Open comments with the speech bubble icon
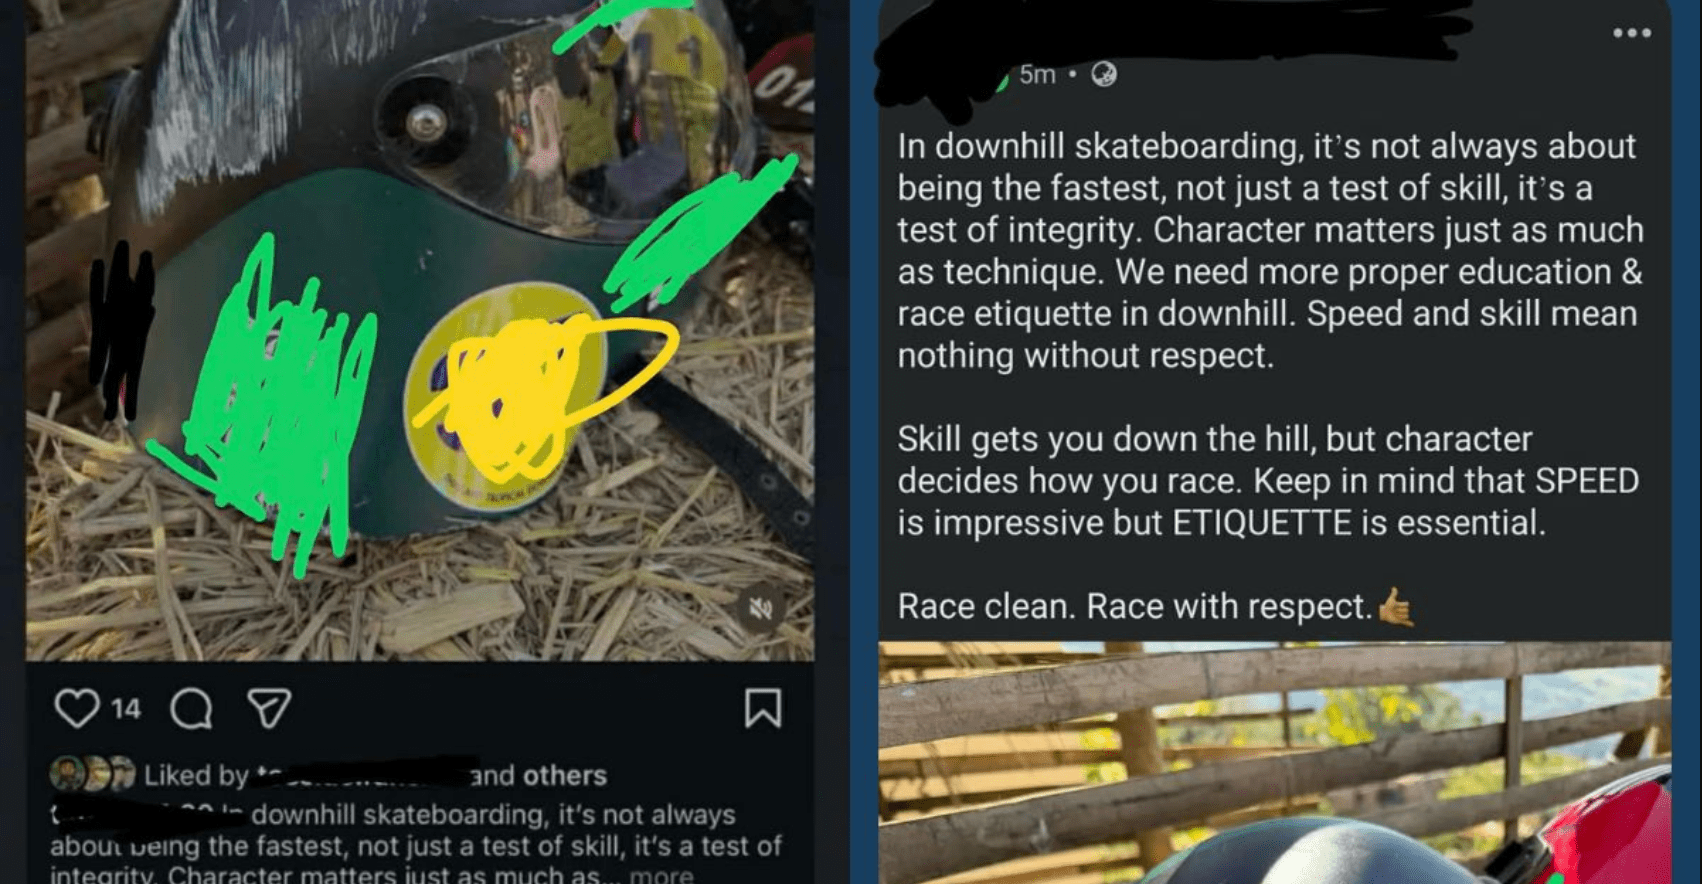The width and height of the screenshot is (1702, 884). pyautogui.click(x=191, y=708)
